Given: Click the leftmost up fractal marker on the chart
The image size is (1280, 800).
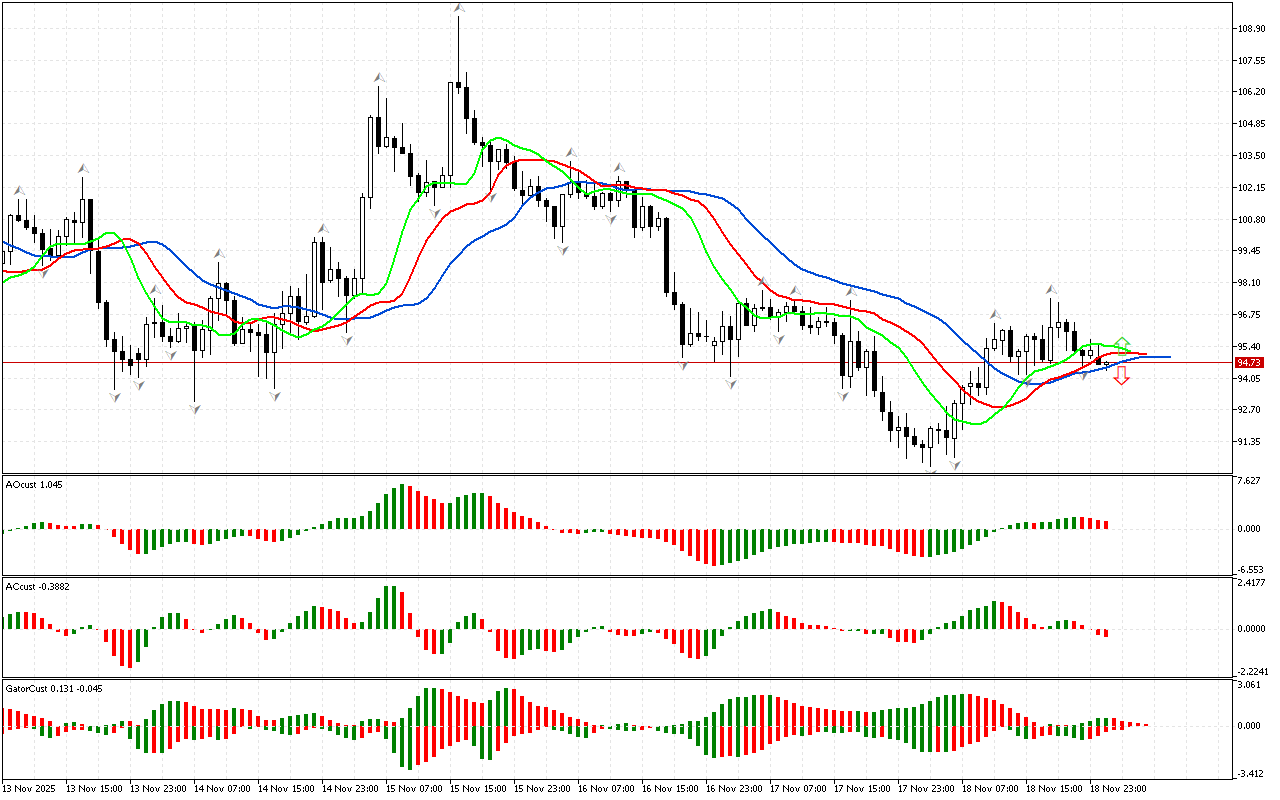Looking at the screenshot, I should click(17, 189).
